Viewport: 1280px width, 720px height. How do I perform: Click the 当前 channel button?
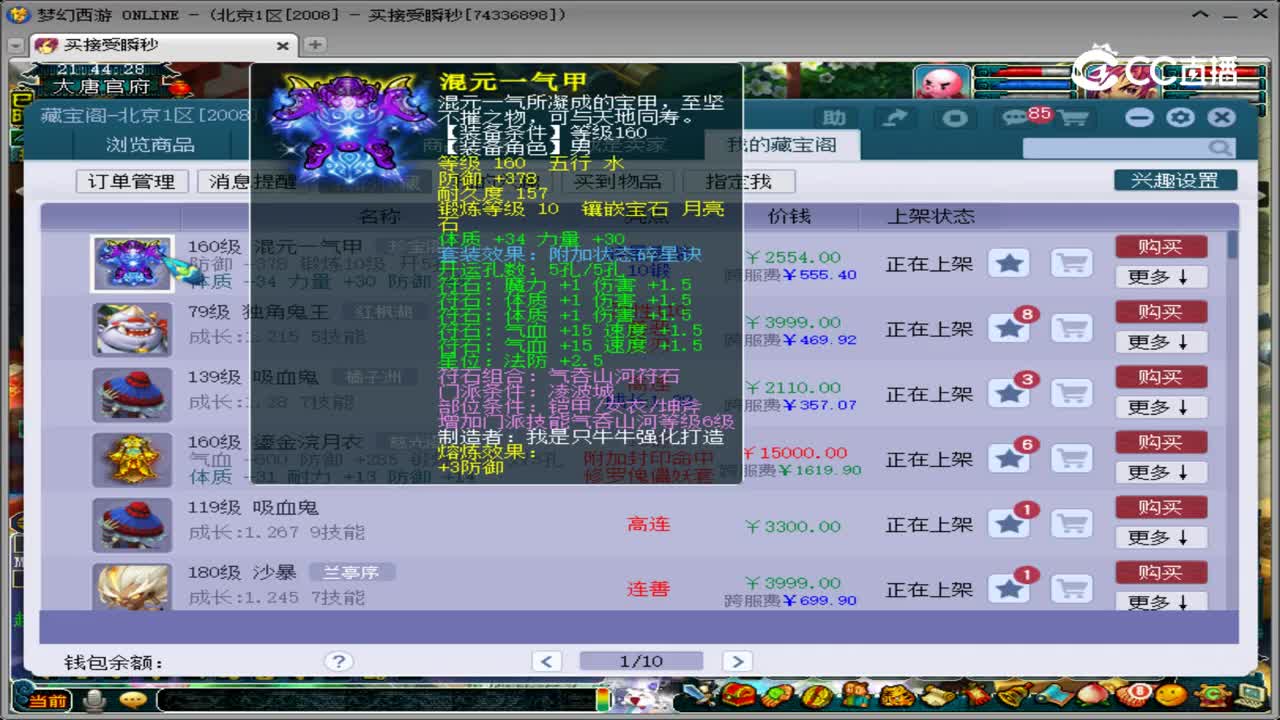click(x=48, y=701)
